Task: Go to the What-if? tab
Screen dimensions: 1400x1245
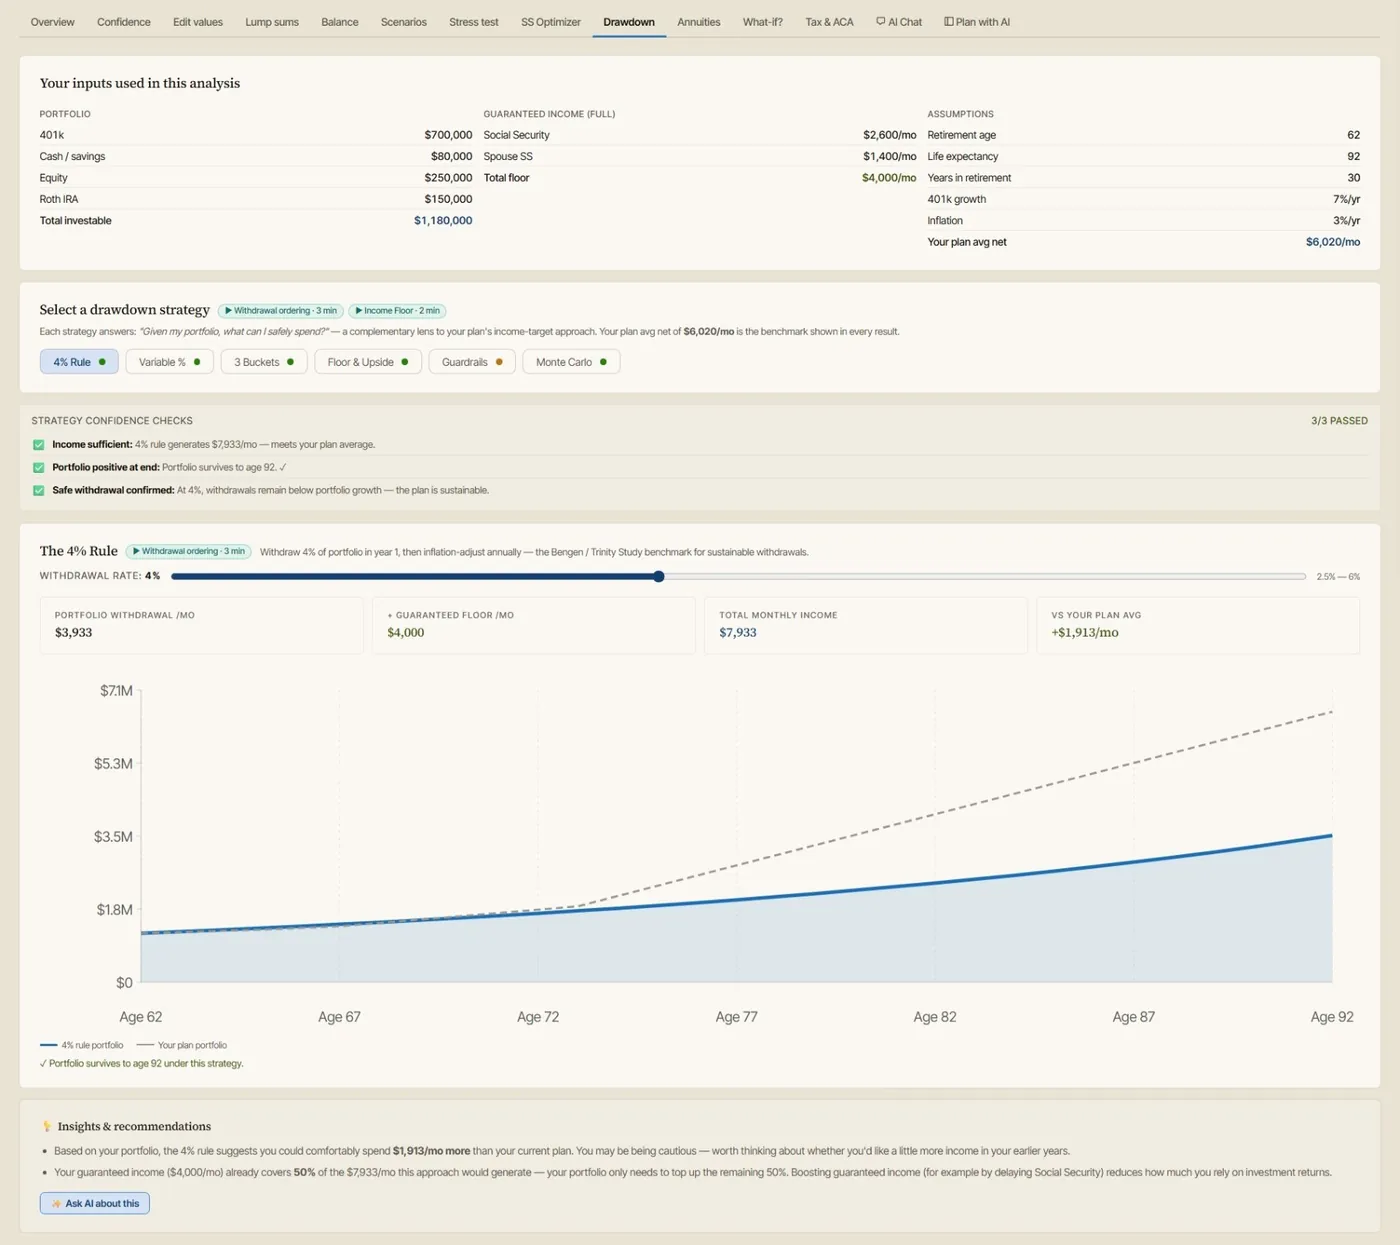Action: click(763, 22)
